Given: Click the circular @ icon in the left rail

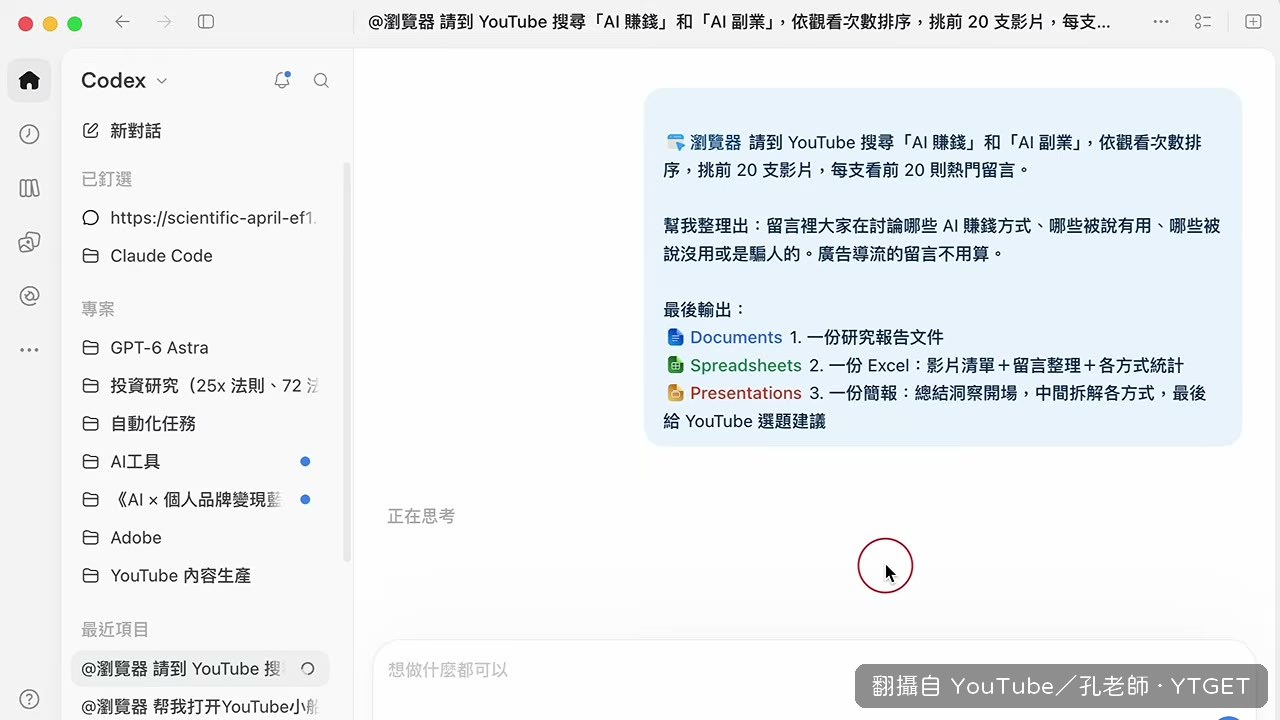Looking at the screenshot, I should pos(29,296).
